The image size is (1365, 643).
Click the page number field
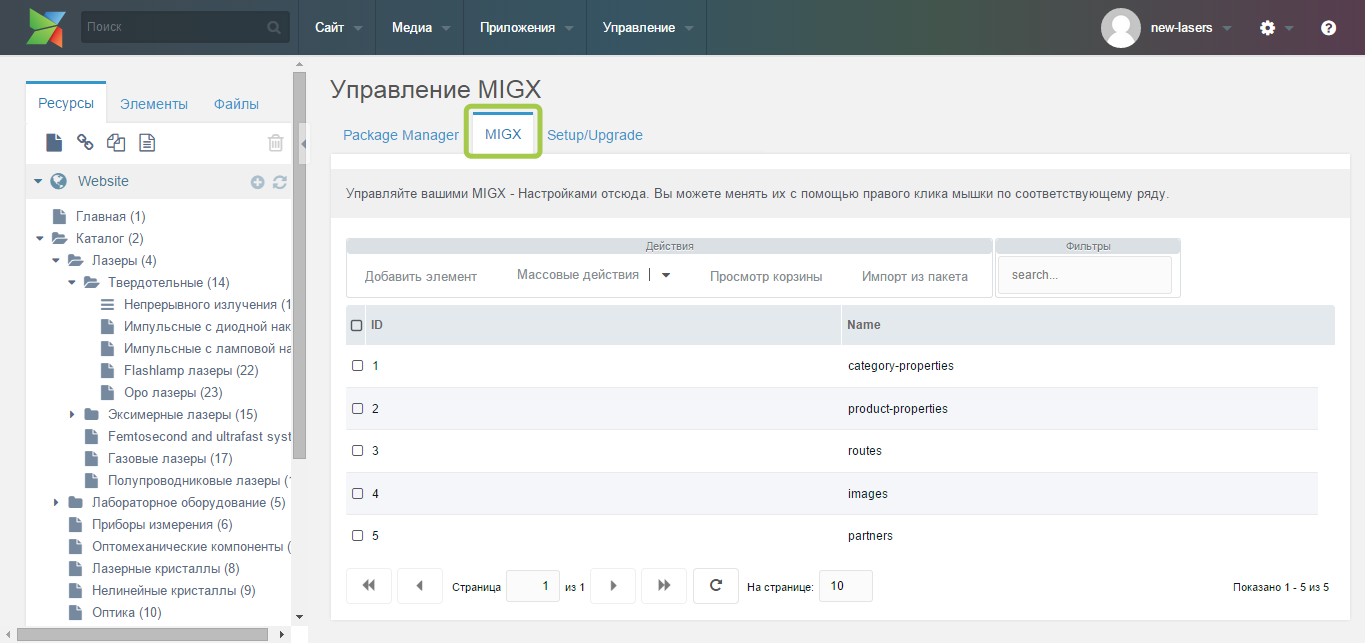[x=533, y=586]
